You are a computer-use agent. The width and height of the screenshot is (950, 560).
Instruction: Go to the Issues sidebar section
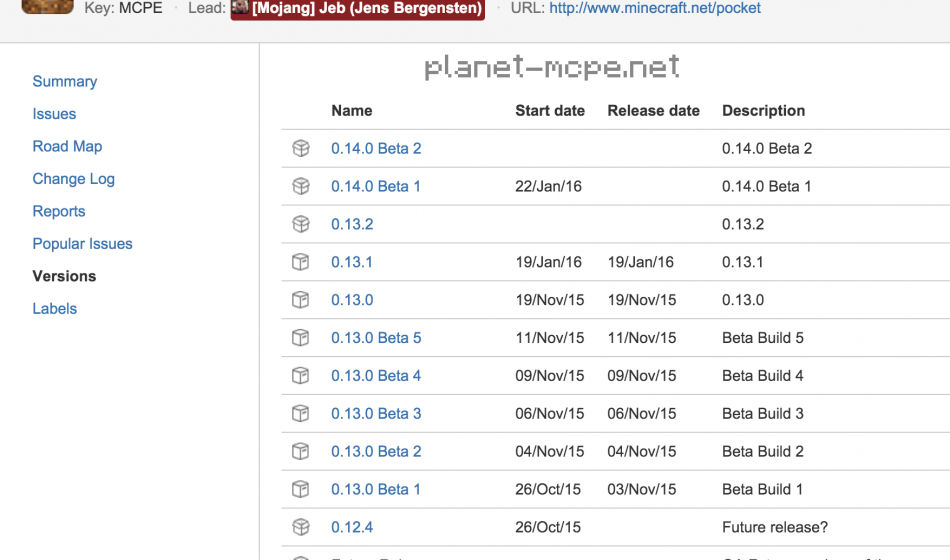[x=54, y=114]
